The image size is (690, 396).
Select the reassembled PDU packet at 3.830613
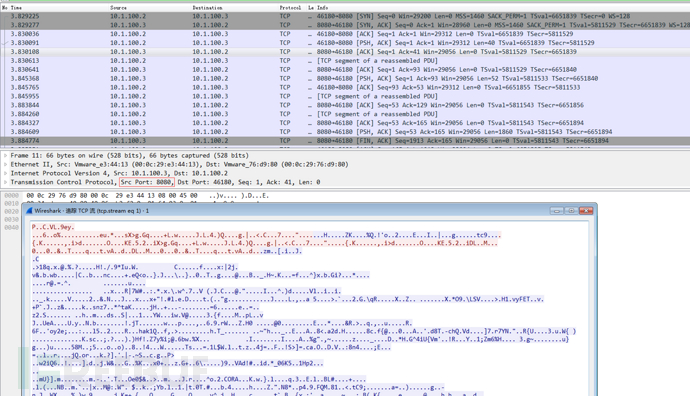tap(345, 60)
